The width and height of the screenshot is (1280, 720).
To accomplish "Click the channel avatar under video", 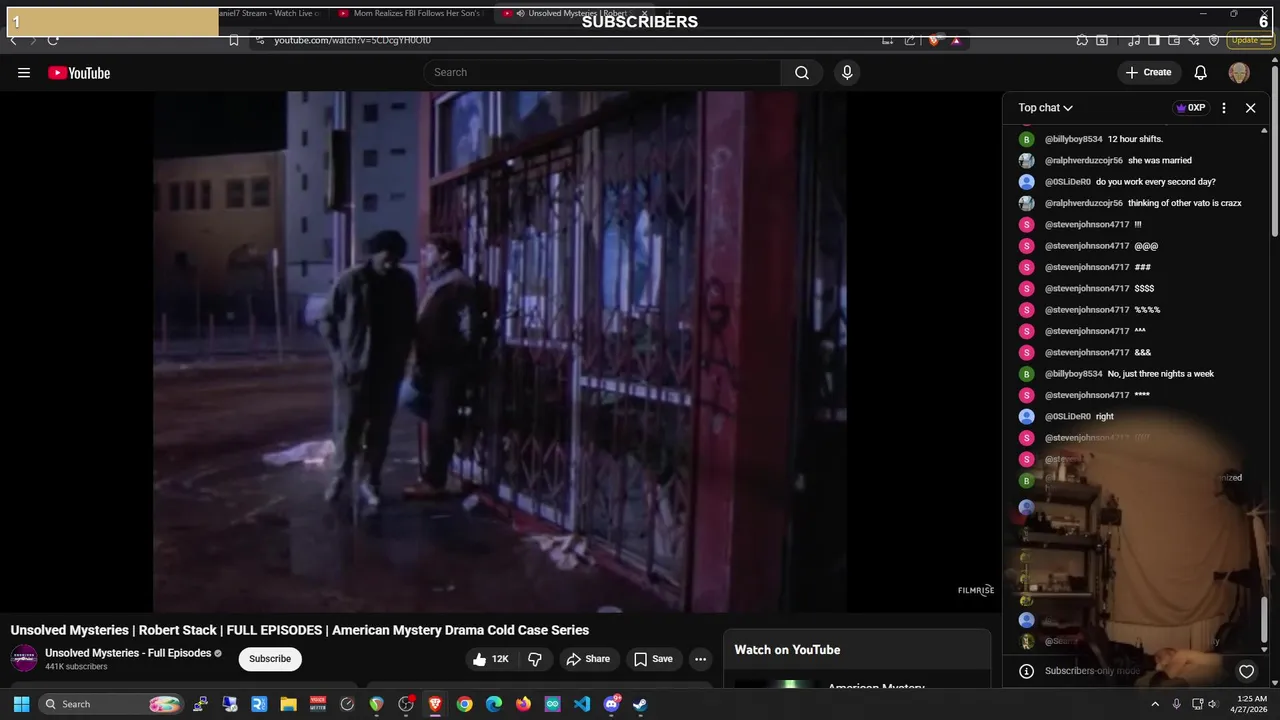I will tap(24, 659).
